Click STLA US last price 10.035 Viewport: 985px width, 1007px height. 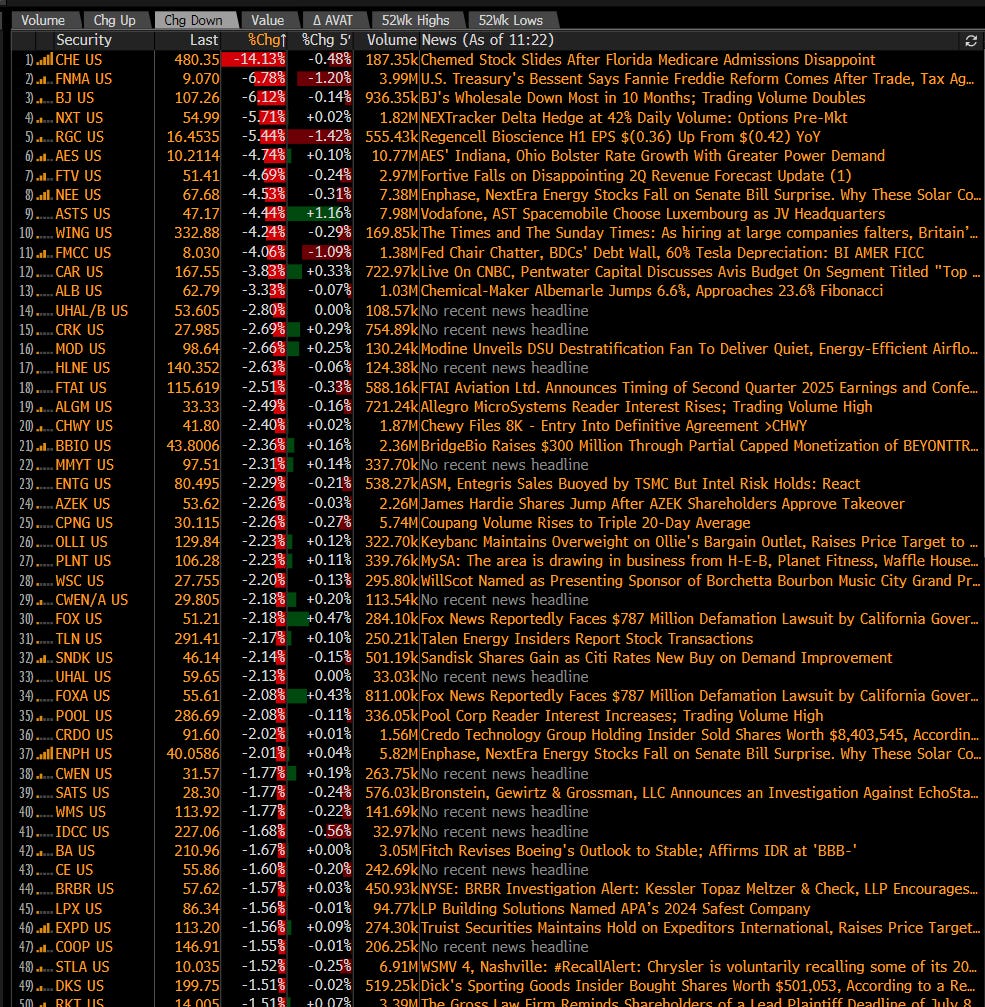click(x=196, y=967)
